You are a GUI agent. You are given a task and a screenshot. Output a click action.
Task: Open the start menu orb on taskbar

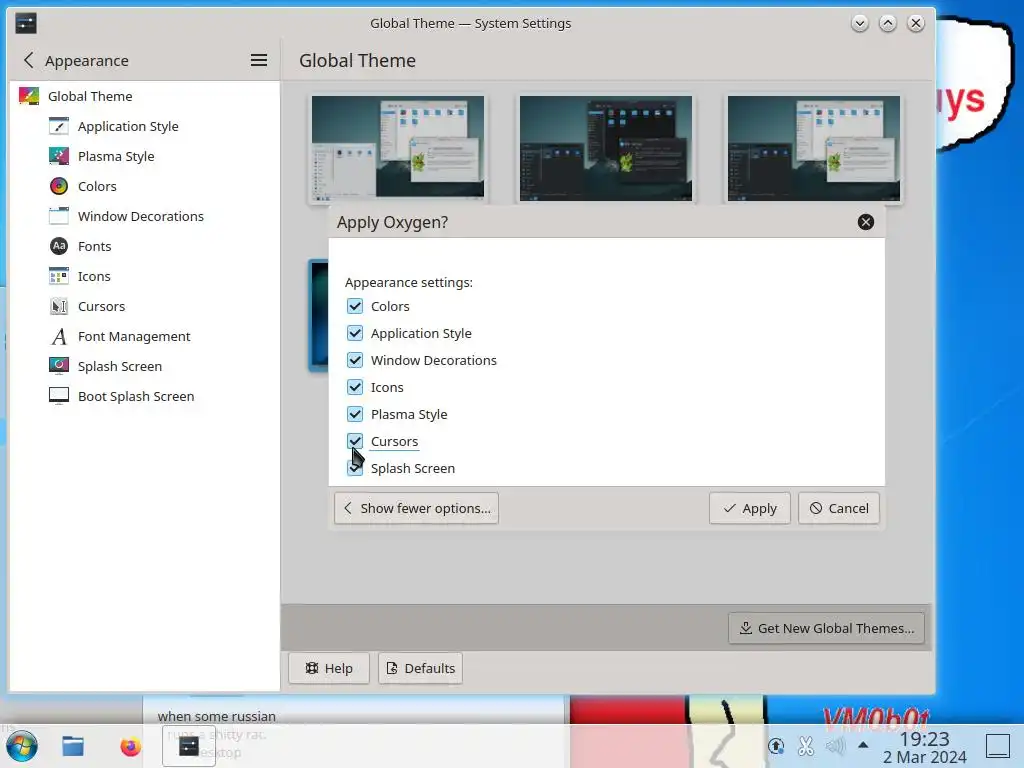coord(22,746)
